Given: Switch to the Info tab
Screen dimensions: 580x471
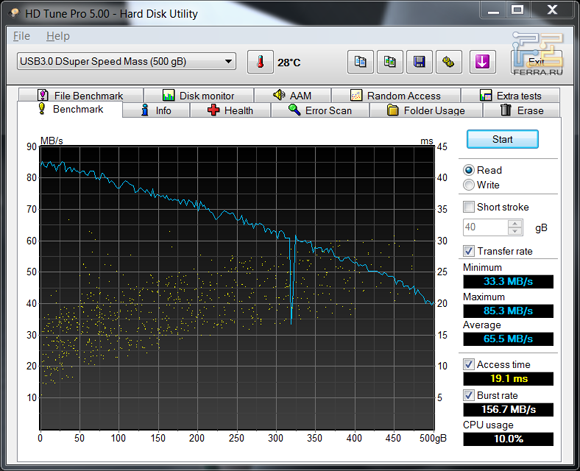Looking at the screenshot, I should 156,110.
